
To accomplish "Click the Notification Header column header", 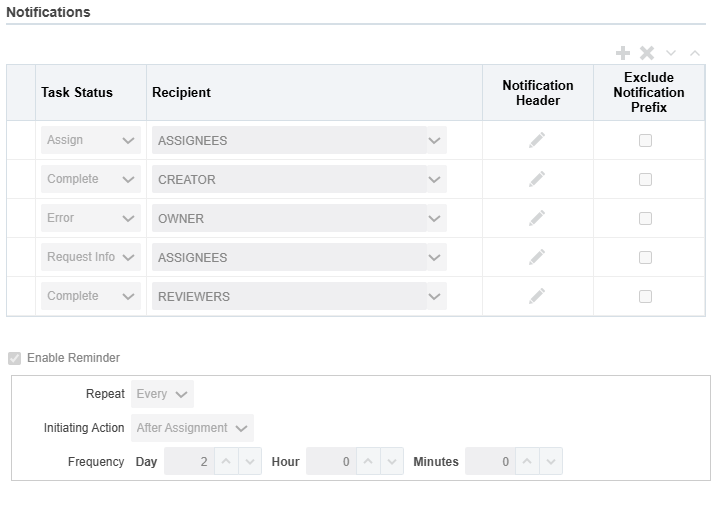I will (x=538, y=92).
